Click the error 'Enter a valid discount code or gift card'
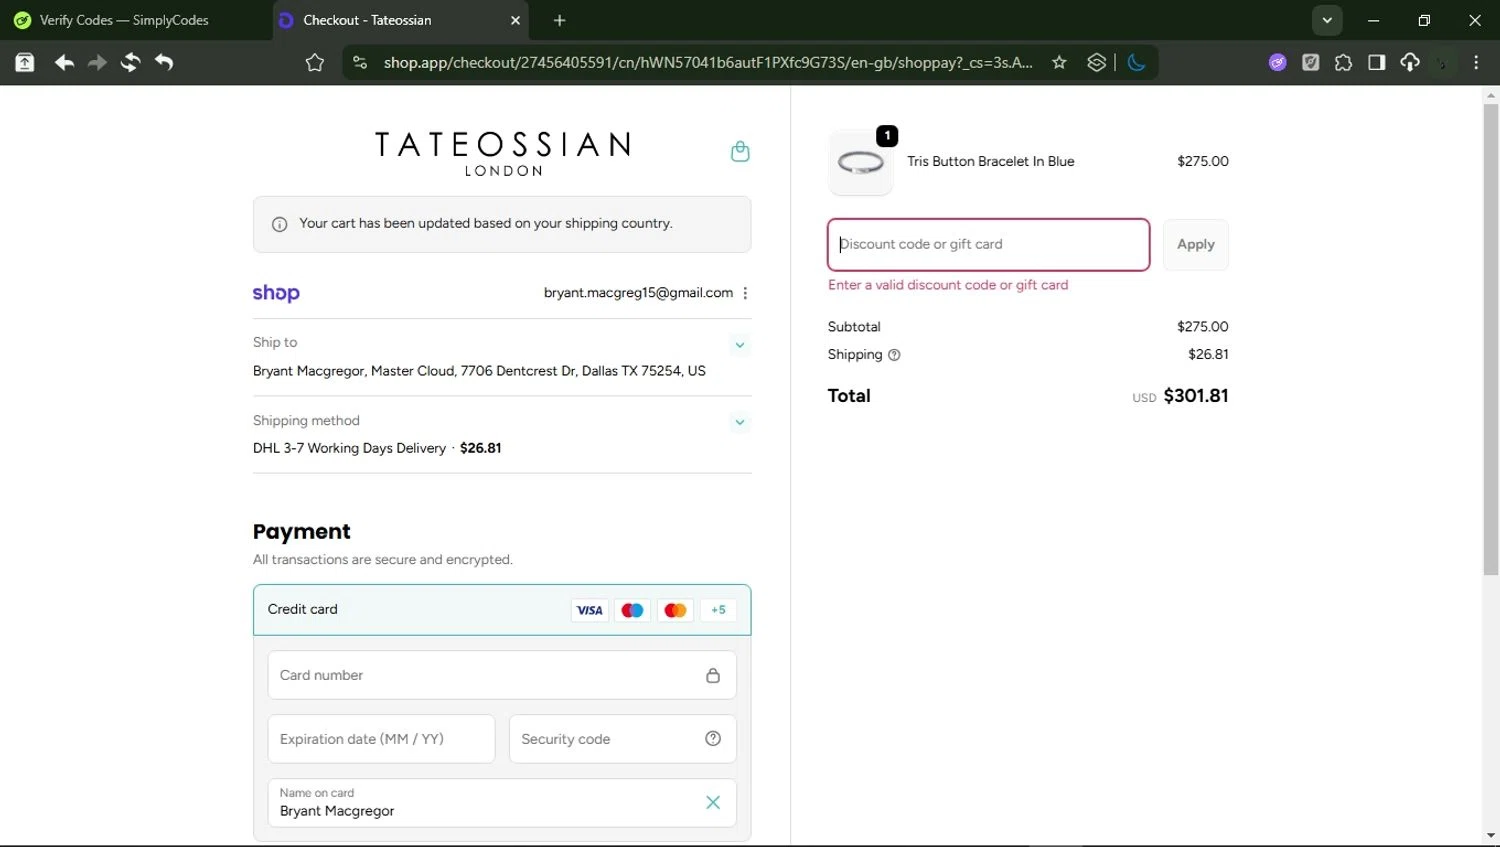This screenshot has height=847, width=1500. pos(948,285)
